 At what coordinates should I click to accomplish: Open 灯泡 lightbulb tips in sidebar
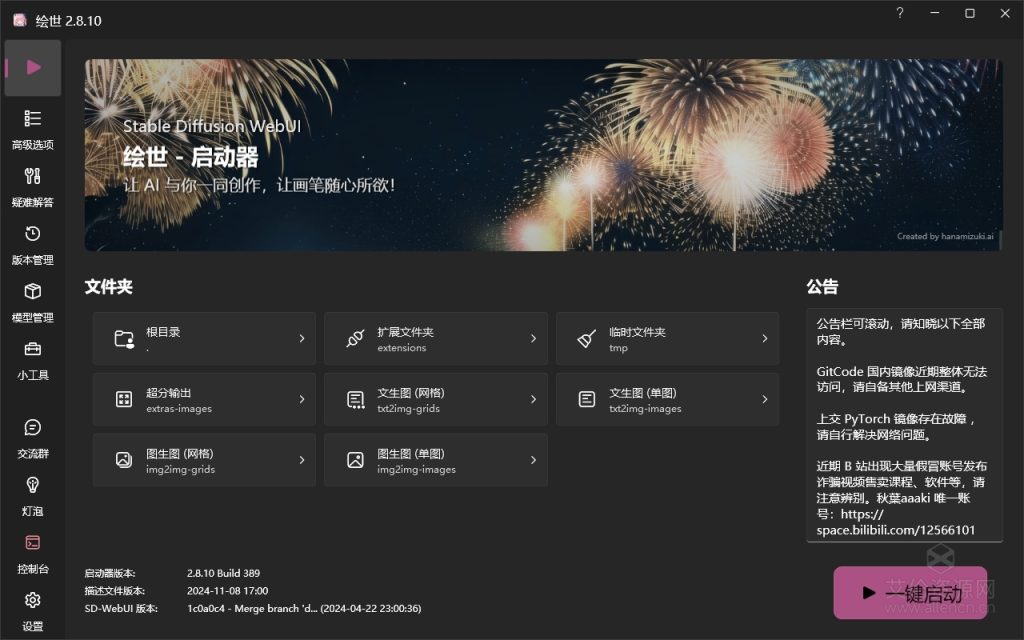(33, 496)
